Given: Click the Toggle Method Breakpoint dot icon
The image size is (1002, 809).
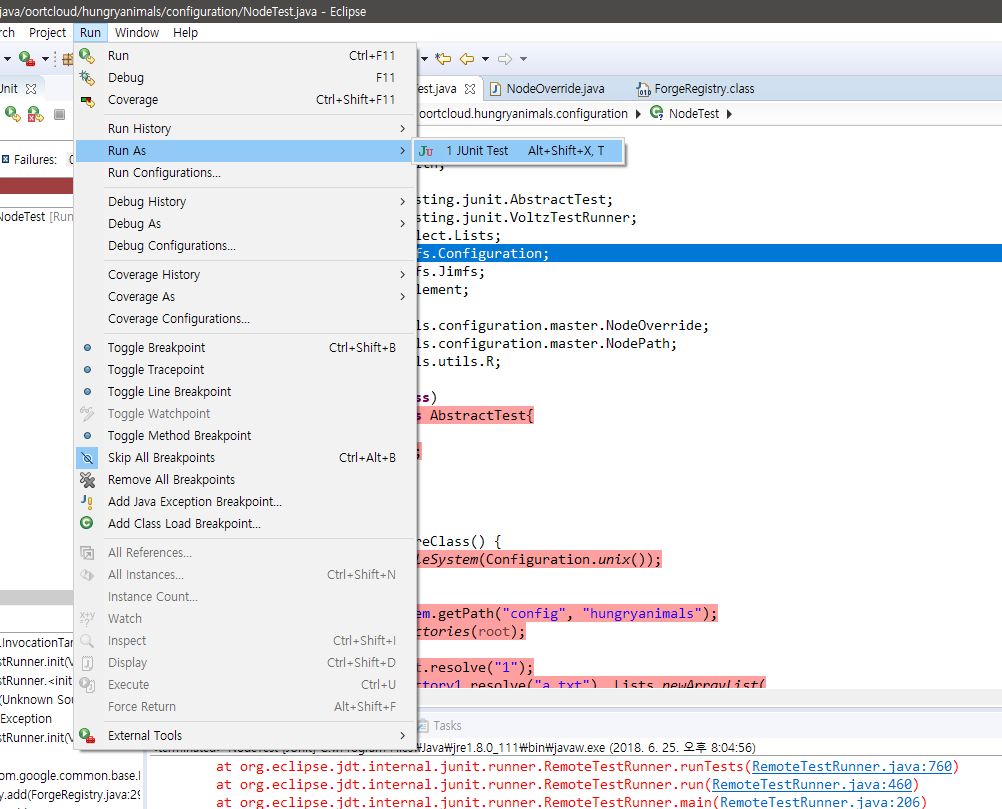Looking at the screenshot, I should coord(88,436).
